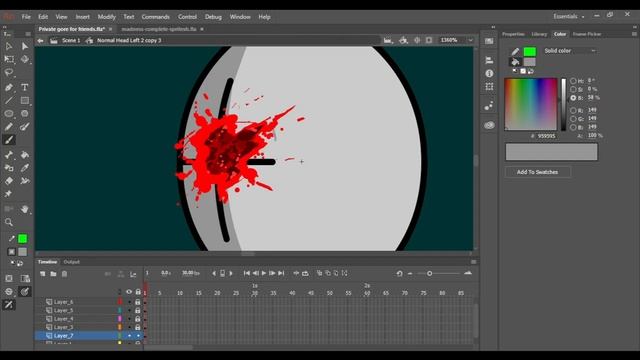Switch to the Frame Picker tab
This screenshot has width=640, height=360.
pyautogui.click(x=587, y=34)
